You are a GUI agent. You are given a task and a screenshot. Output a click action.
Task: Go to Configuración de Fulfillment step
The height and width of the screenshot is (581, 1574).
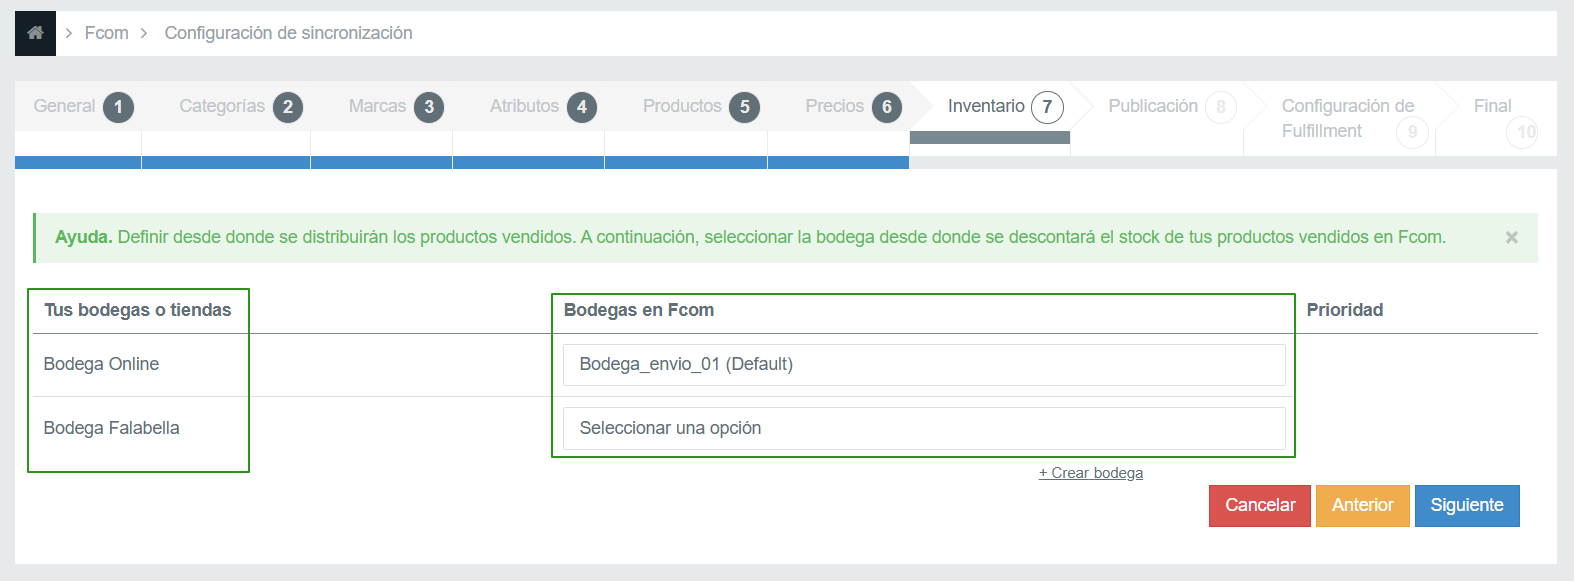click(1347, 118)
